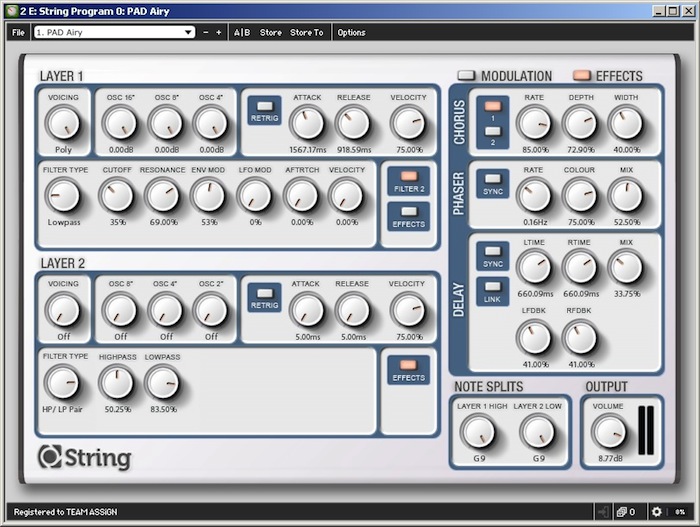This screenshot has width=700, height=527.
Task: Click the Layer 1 High note split knob
Action: coord(478,431)
